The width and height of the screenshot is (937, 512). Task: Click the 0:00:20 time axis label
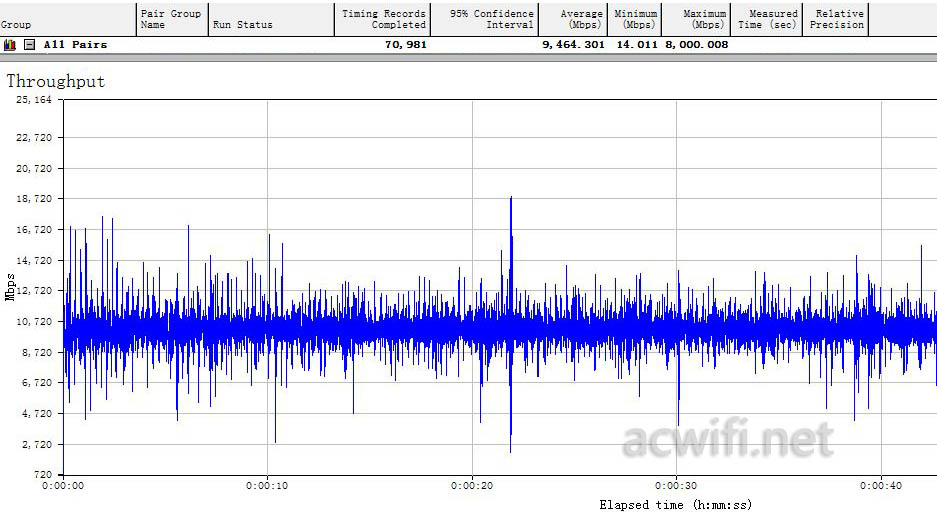pyautogui.click(x=472, y=486)
